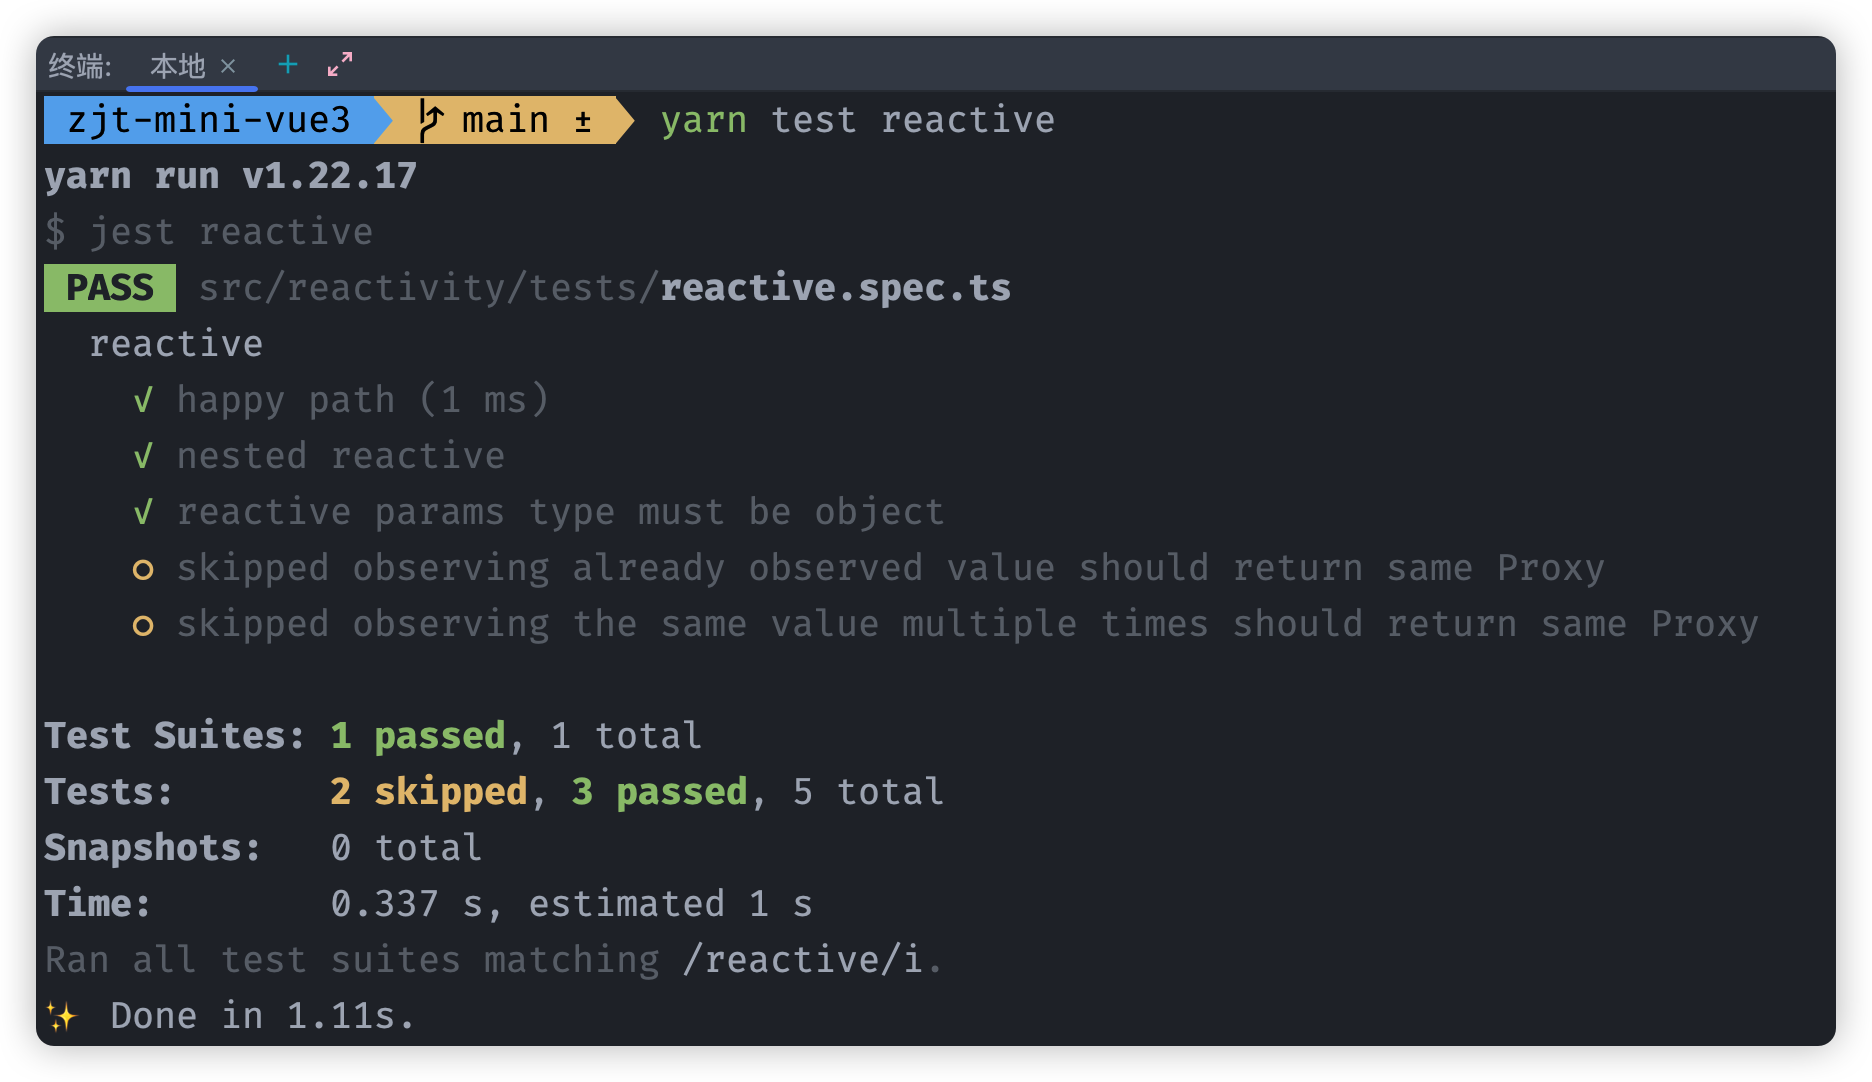Close the 本地 terminal tab
The width and height of the screenshot is (1872, 1082).
click(x=228, y=66)
